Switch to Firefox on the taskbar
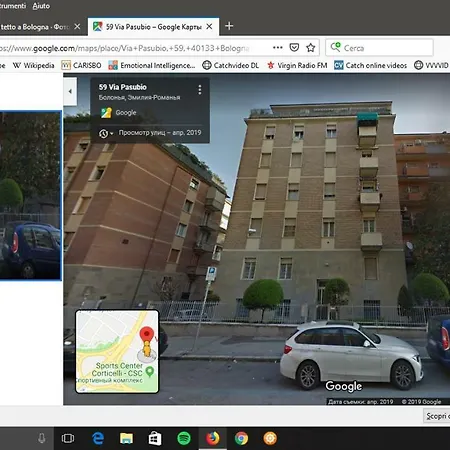 tap(213, 438)
